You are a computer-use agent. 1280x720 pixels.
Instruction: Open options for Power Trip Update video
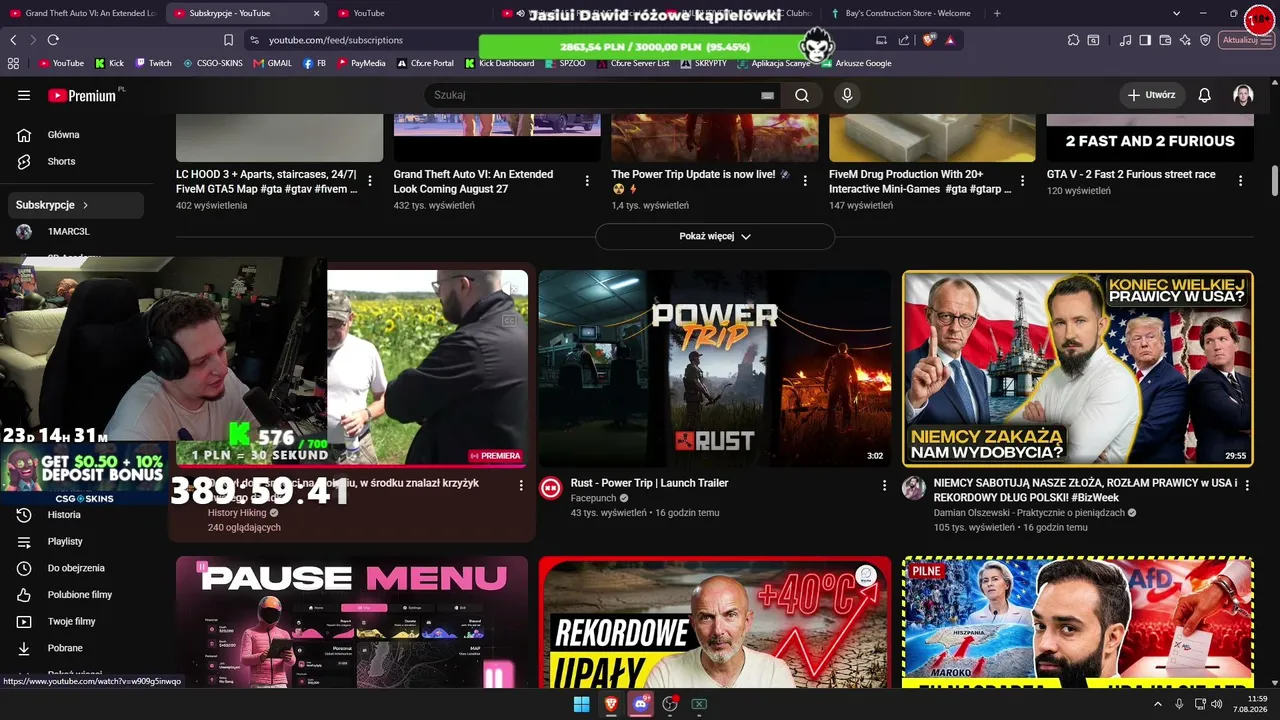click(x=805, y=181)
